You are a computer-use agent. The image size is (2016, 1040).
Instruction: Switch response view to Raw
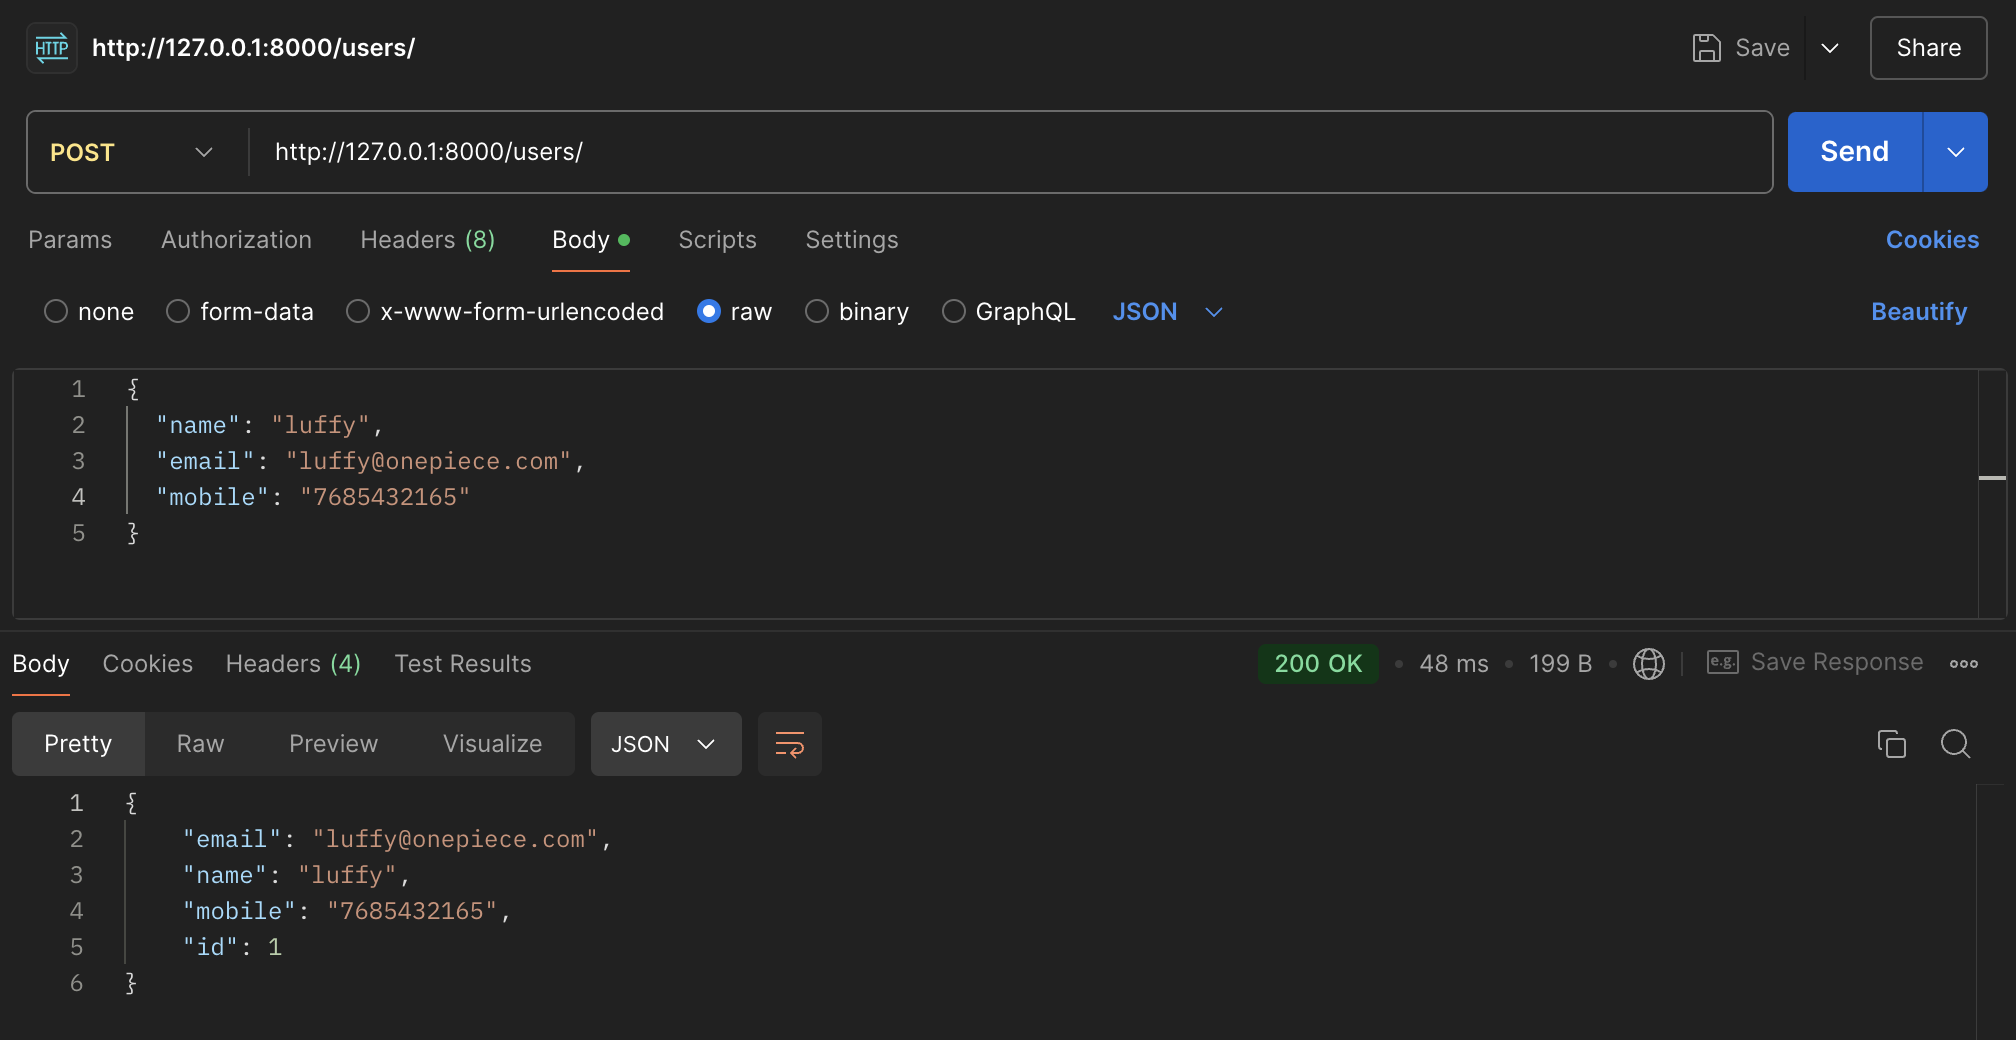coord(200,744)
